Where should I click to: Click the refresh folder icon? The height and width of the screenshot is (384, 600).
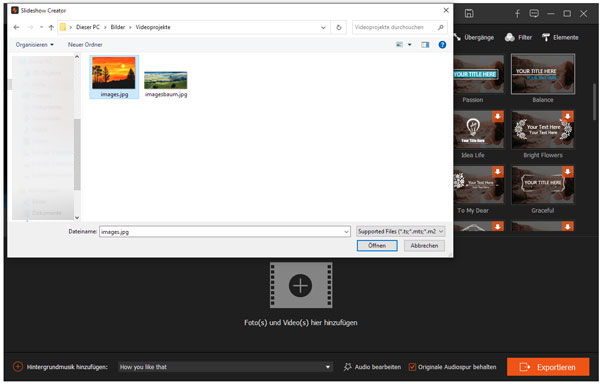click(x=339, y=28)
